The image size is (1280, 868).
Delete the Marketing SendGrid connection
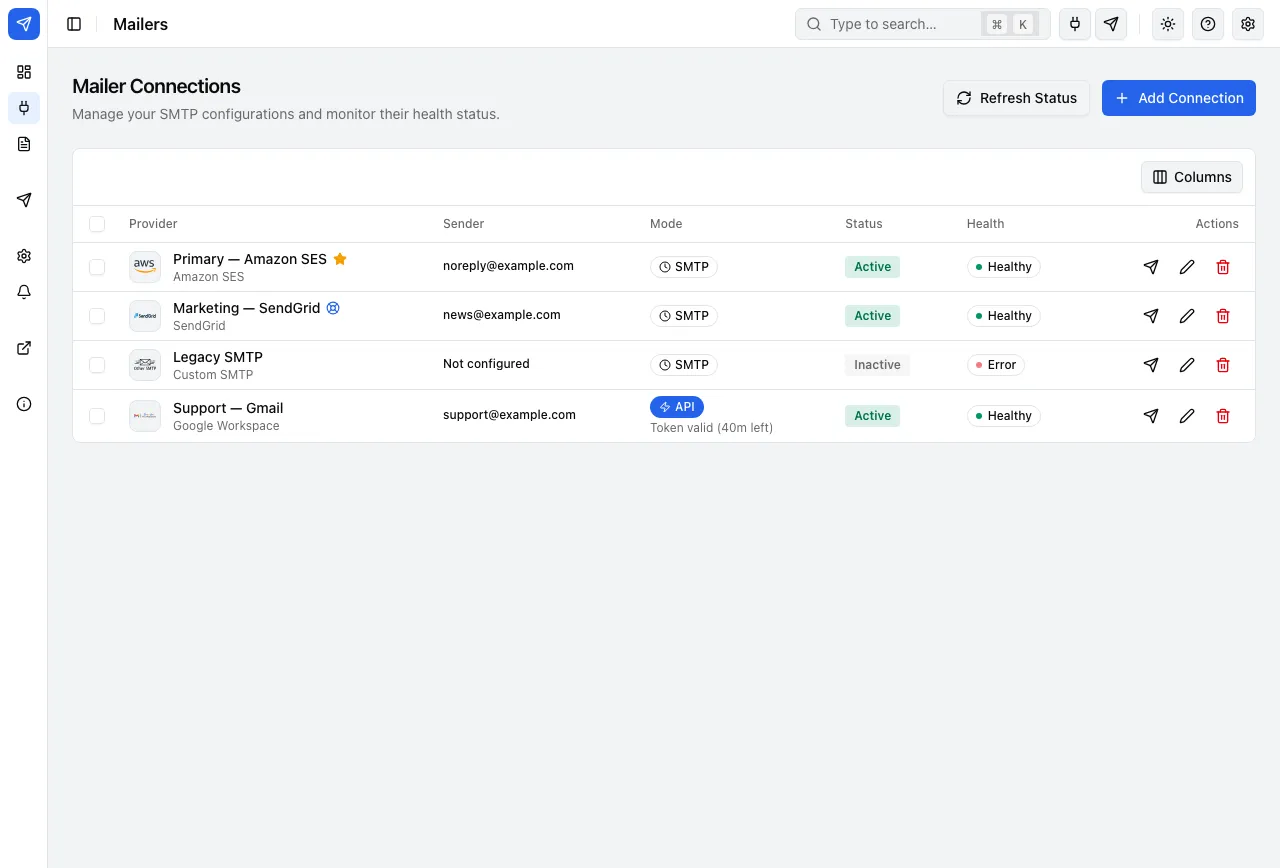pyautogui.click(x=1223, y=316)
